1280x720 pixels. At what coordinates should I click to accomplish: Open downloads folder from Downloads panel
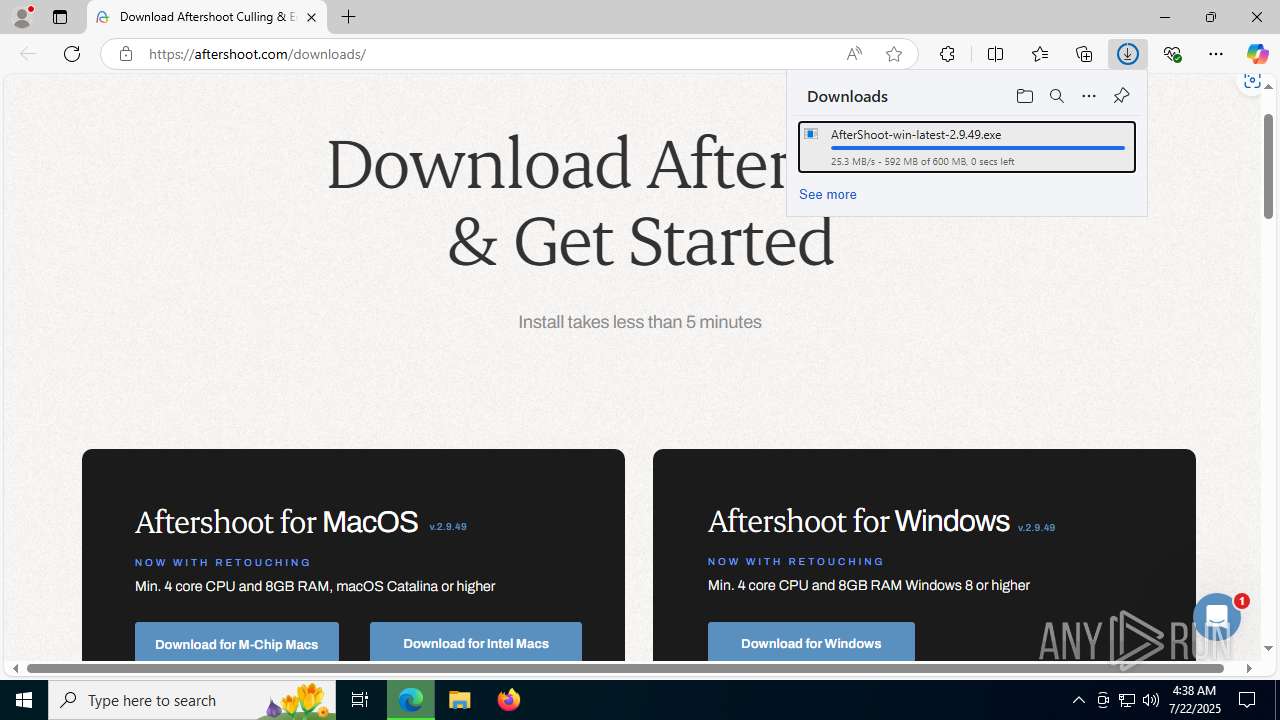1024,96
